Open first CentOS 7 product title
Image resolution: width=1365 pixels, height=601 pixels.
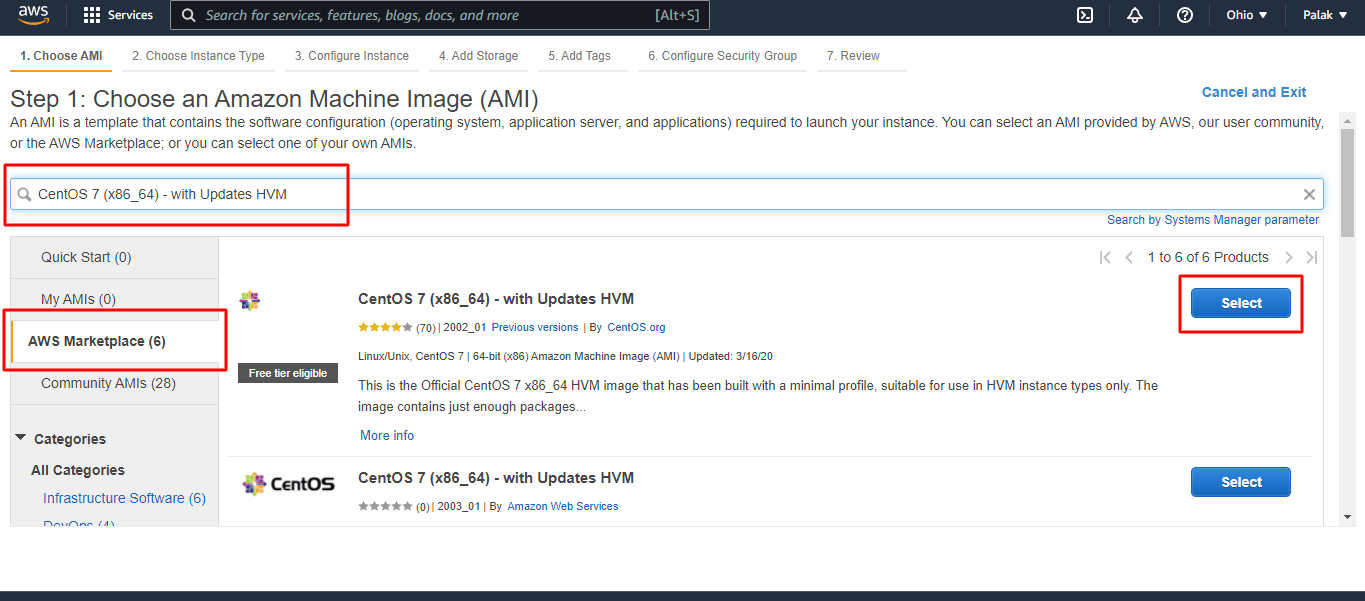[x=496, y=299]
